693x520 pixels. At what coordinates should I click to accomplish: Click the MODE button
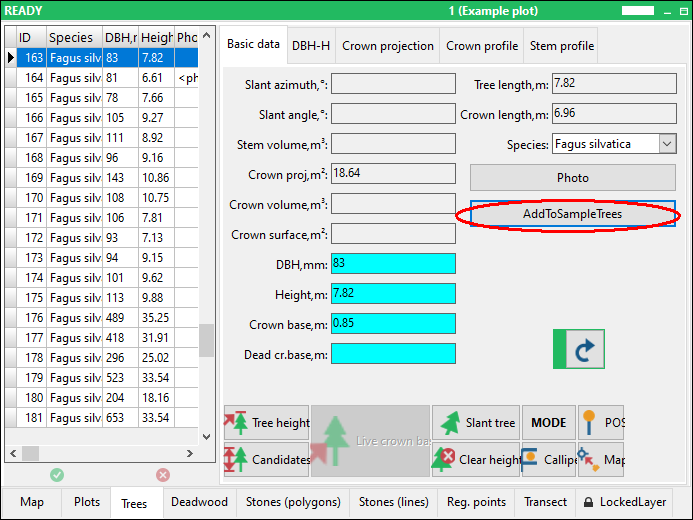click(x=548, y=423)
